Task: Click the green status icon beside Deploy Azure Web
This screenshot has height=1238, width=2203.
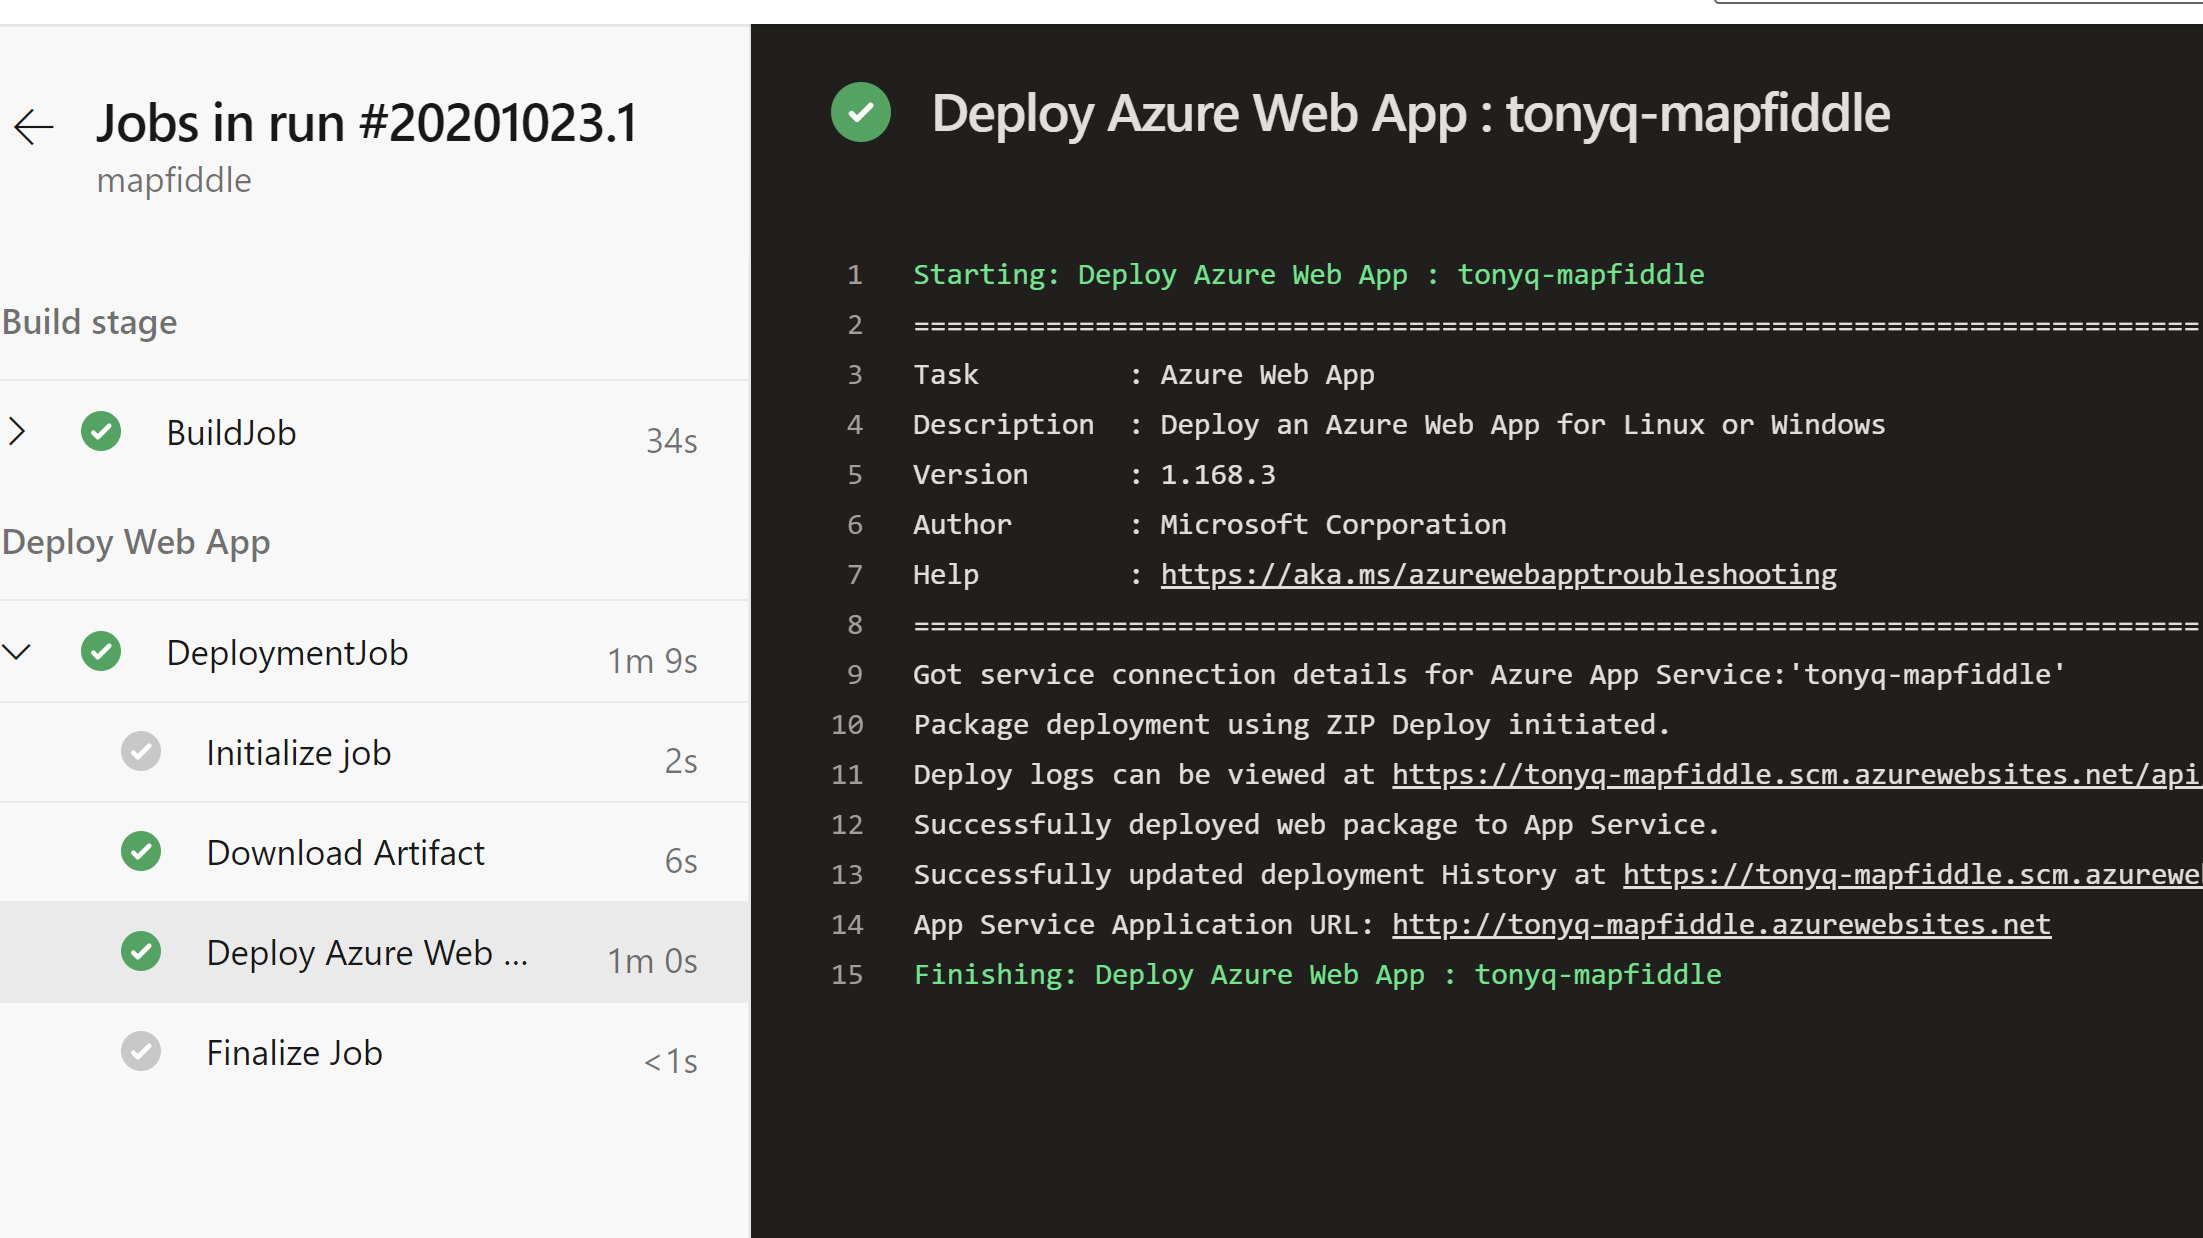Action: tap(141, 952)
